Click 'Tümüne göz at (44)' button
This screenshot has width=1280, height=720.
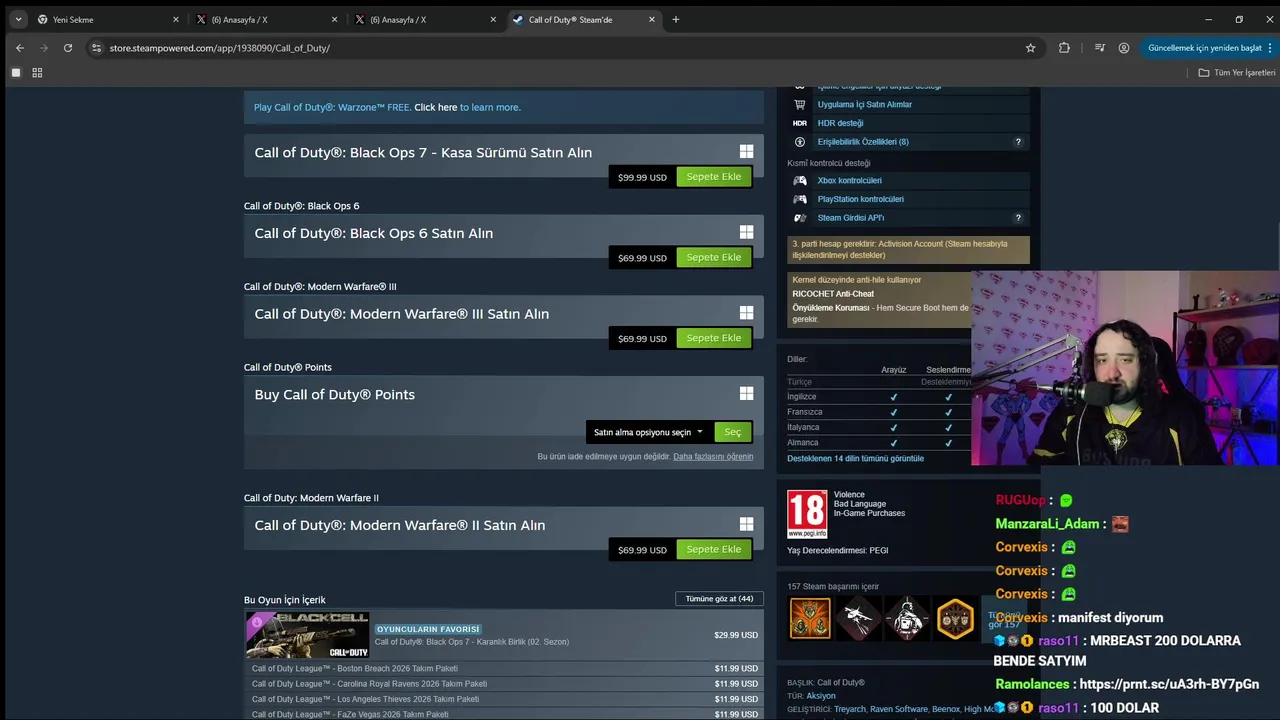pos(719,599)
